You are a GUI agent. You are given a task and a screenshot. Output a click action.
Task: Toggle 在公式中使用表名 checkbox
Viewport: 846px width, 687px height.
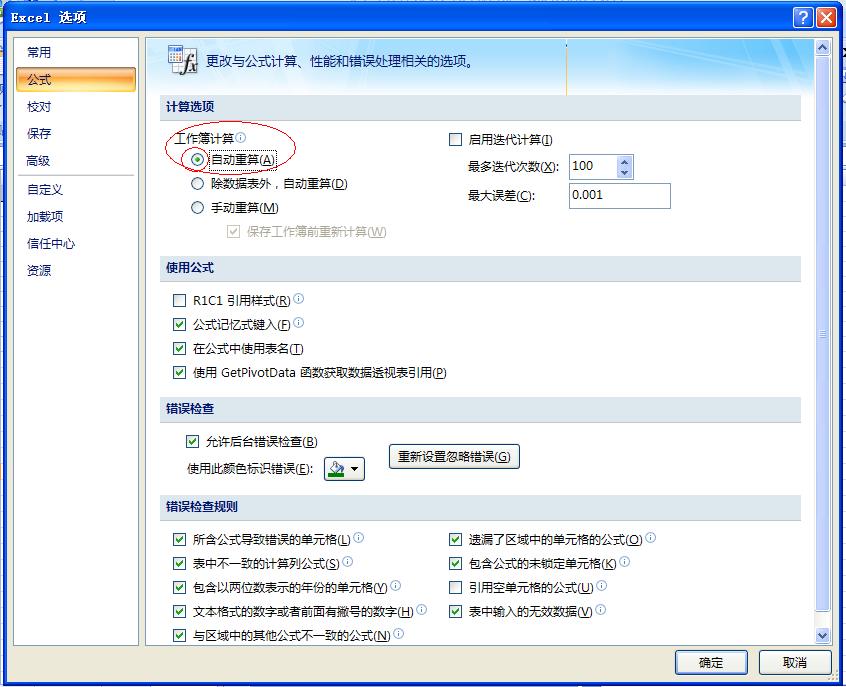click(x=179, y=349)
